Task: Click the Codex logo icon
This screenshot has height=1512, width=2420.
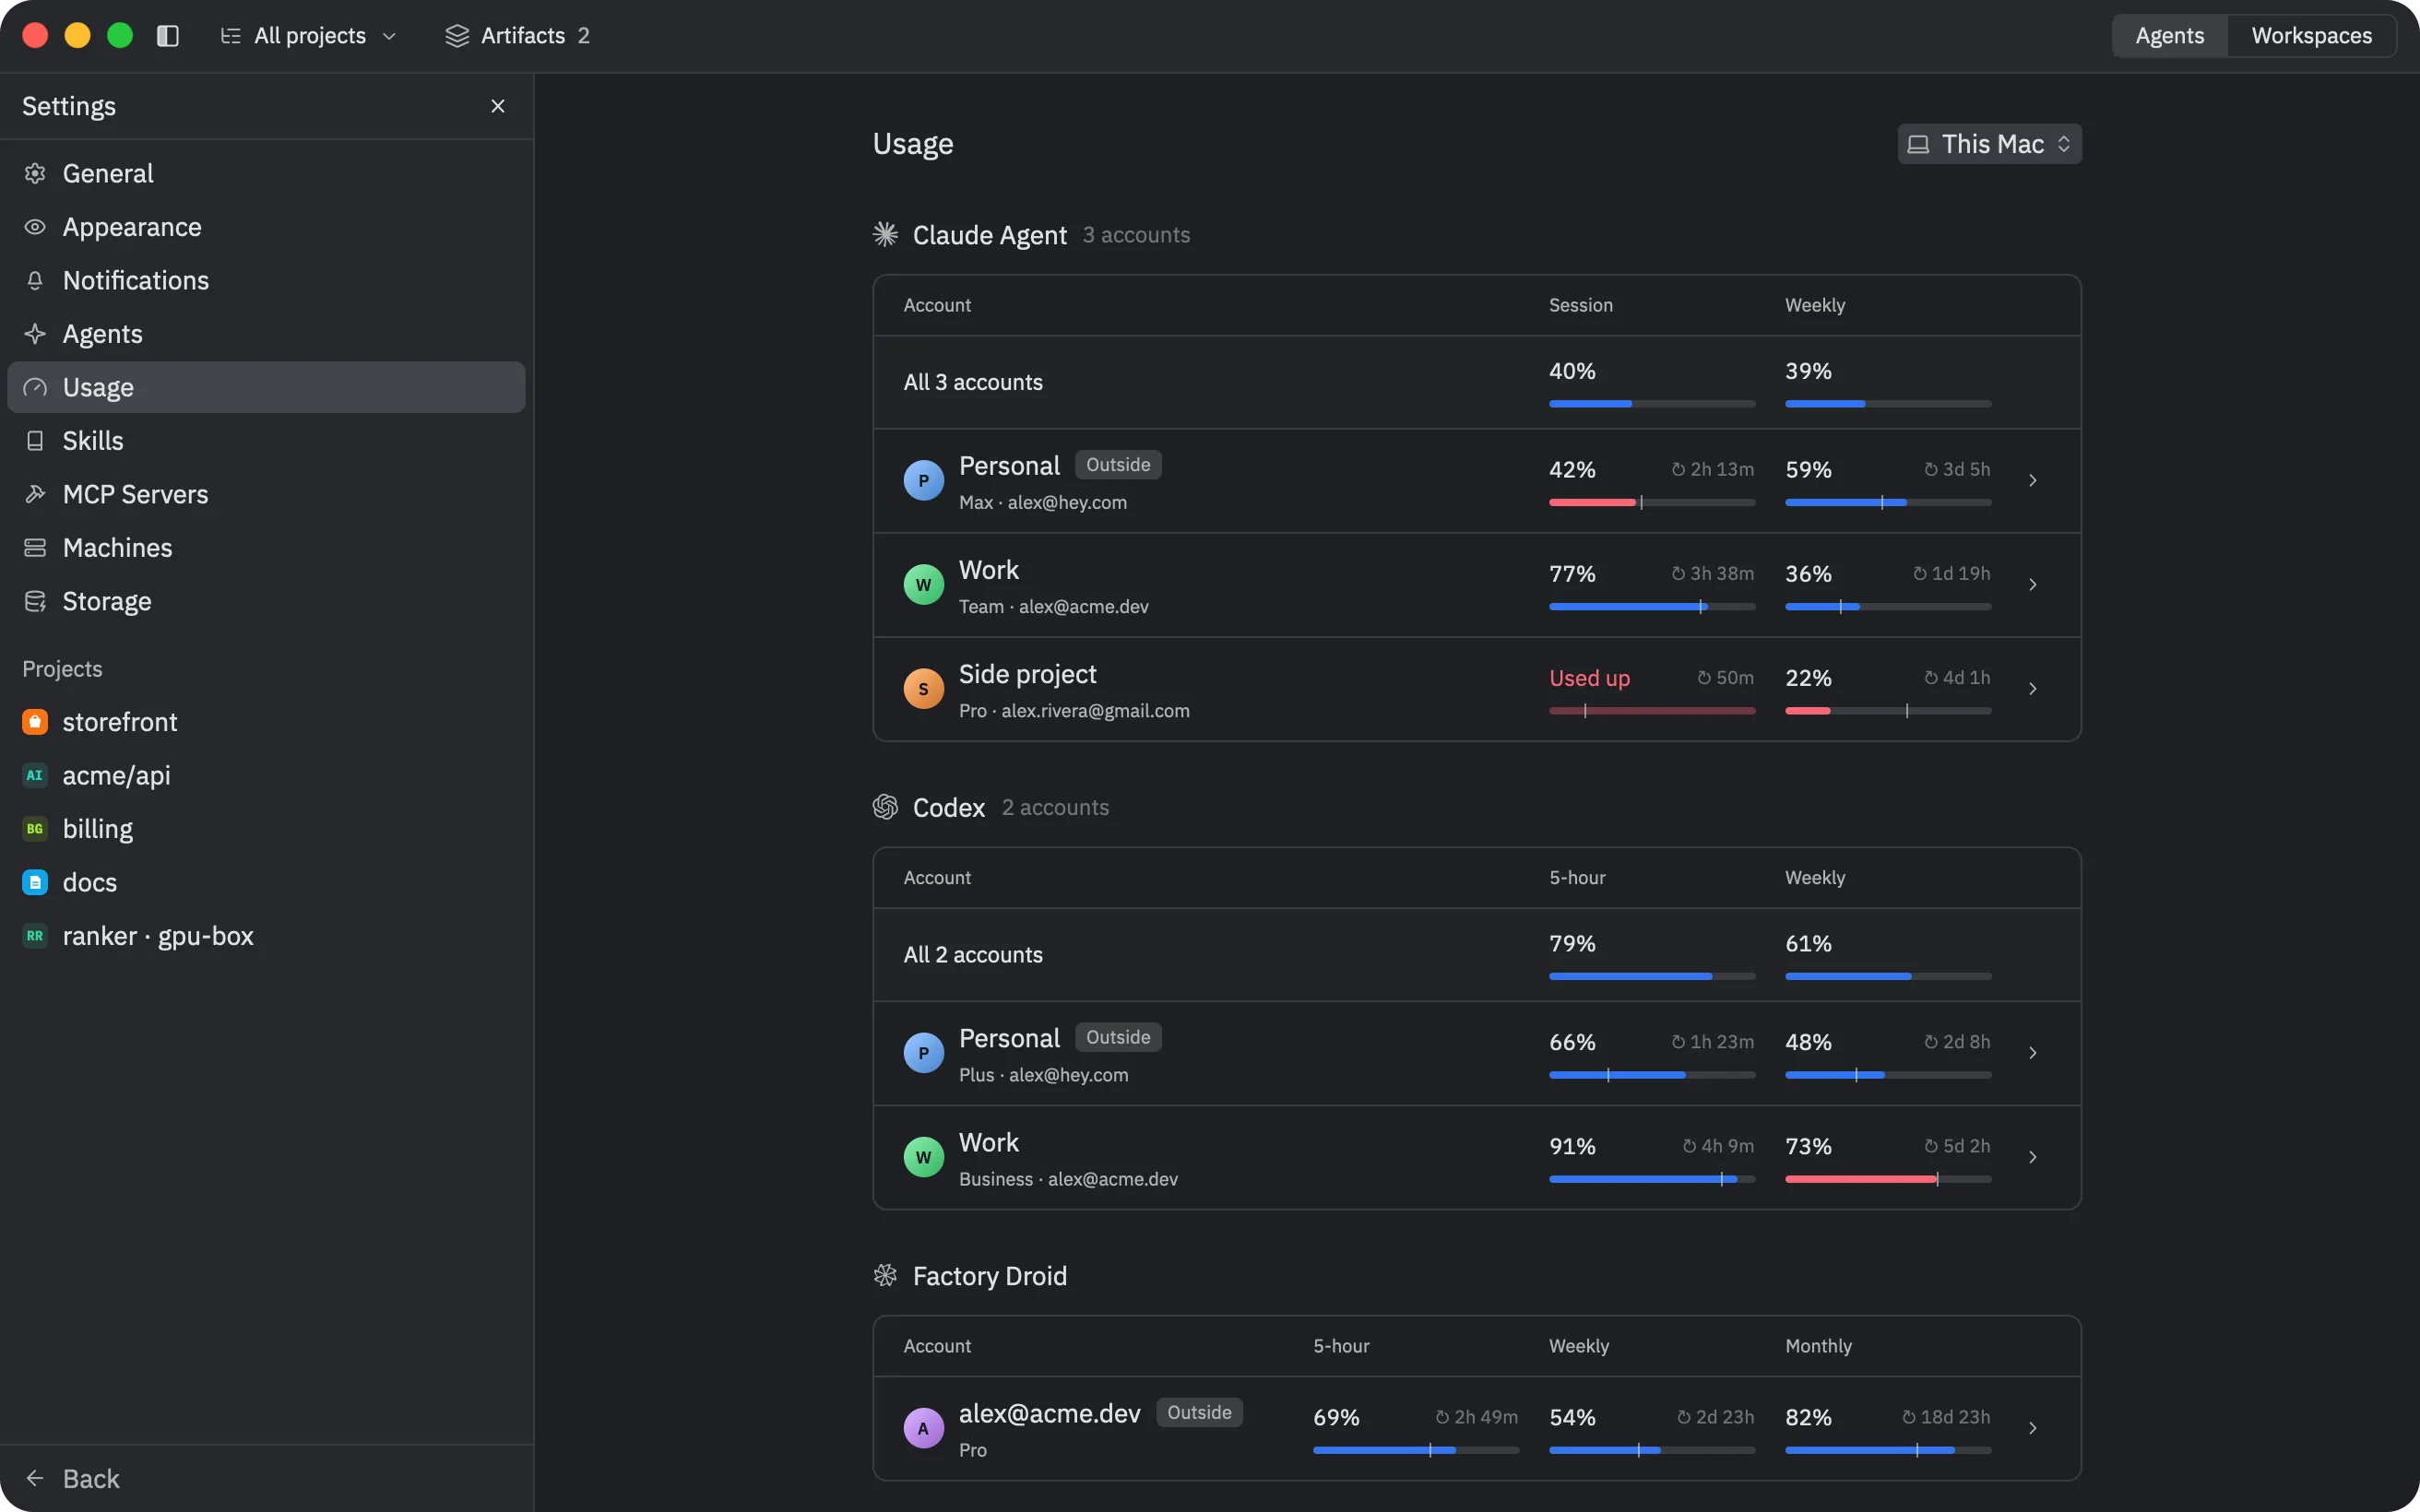Action: click(x=885, y=806)
